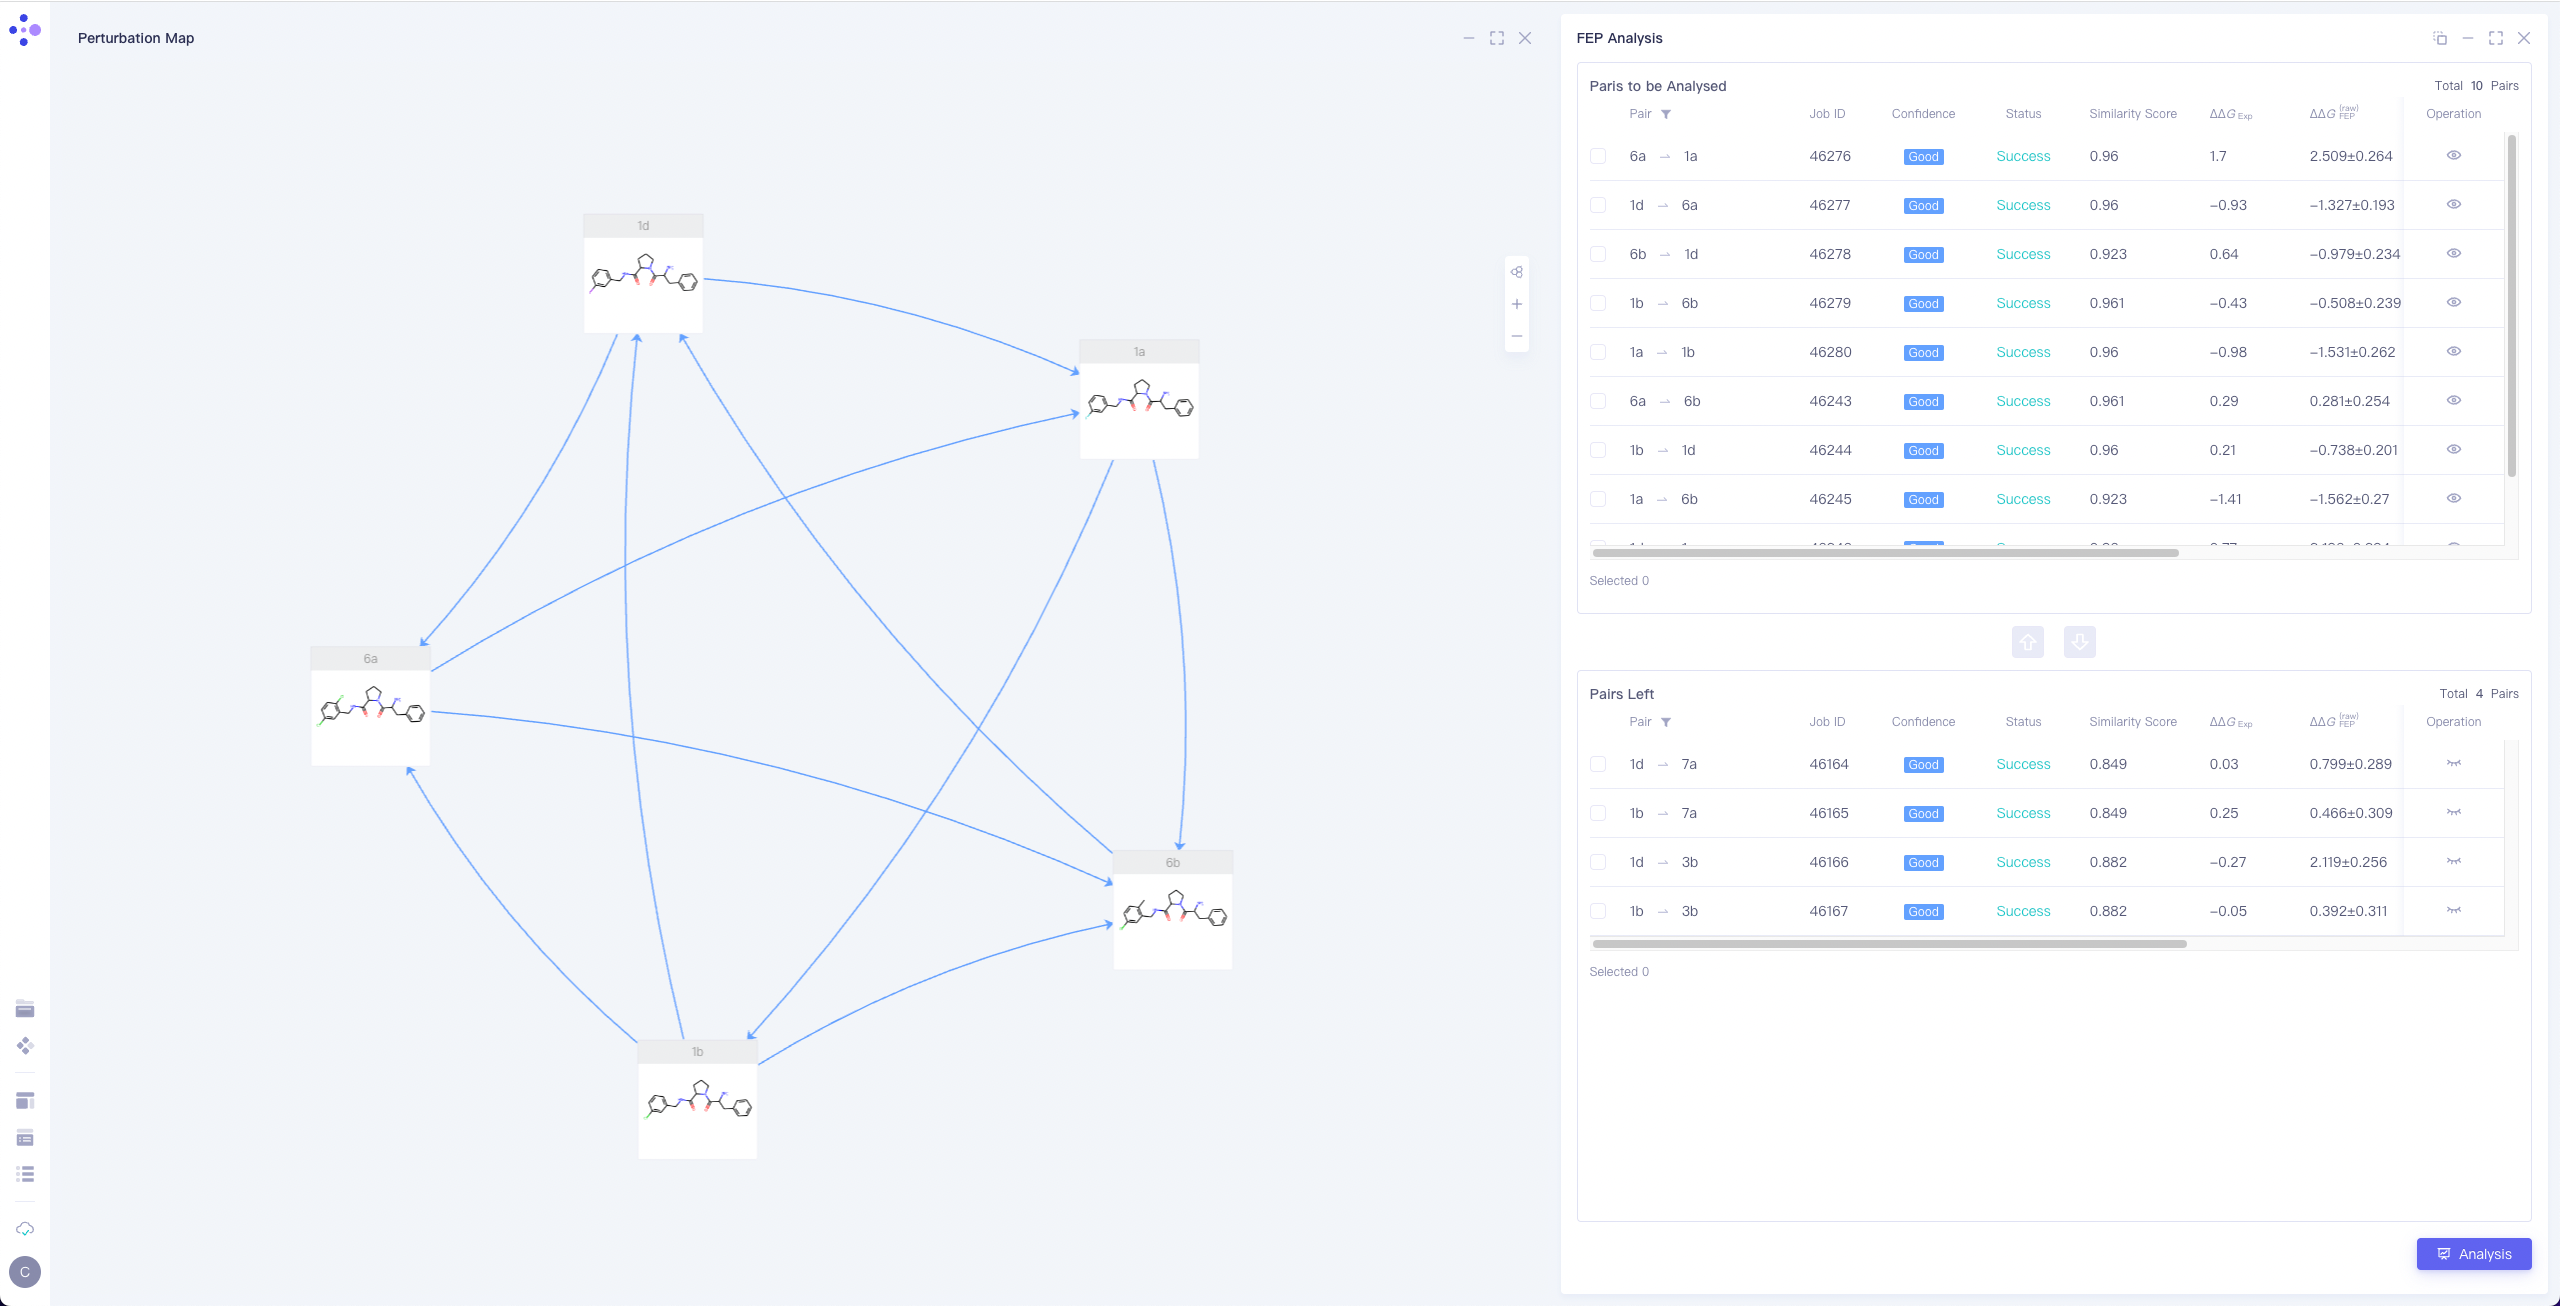2560x1306 pixels.
Task: Click Success status for job 46276
Action: 2023,156
